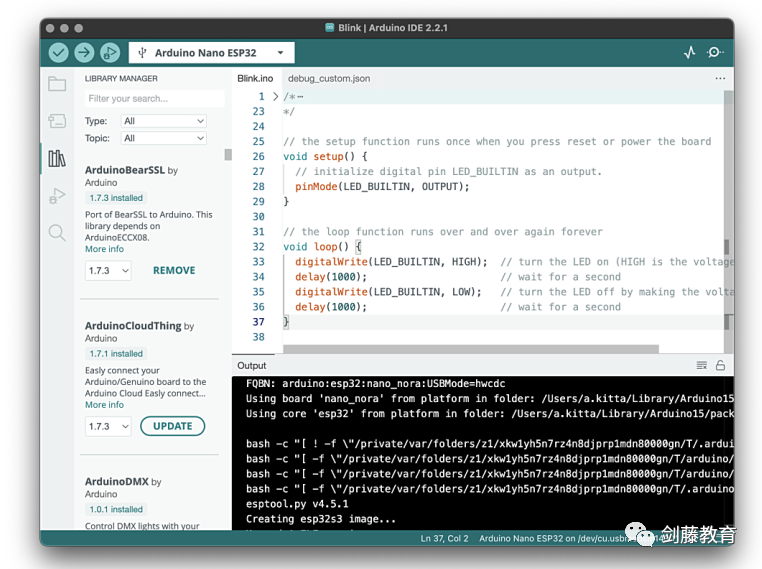
Task: Open the Boards Manager sidebar icon
Action: coord(57,121)
